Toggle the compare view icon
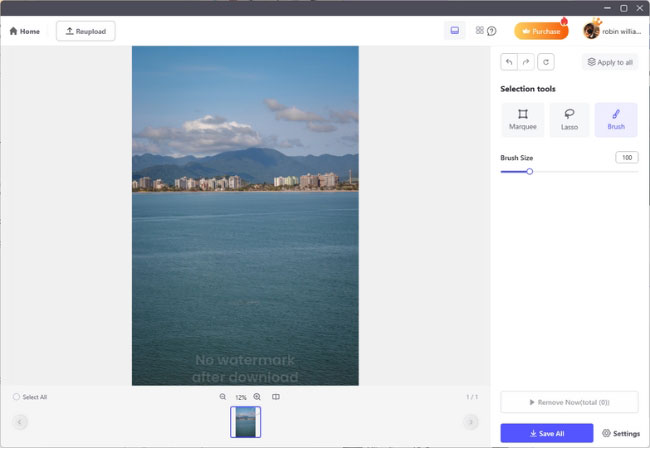This screenshot has height=450, width=650. pos(276,397)
